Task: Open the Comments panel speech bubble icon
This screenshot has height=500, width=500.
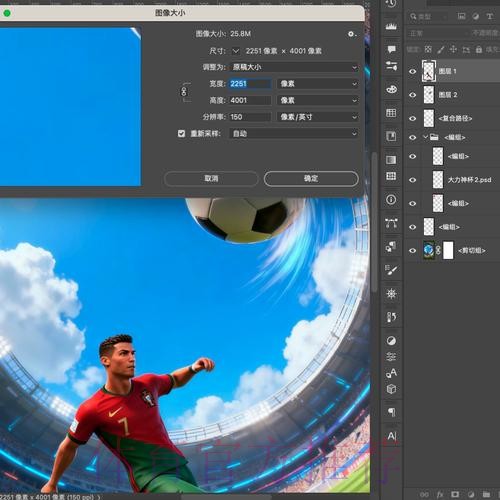Action: 391,50
